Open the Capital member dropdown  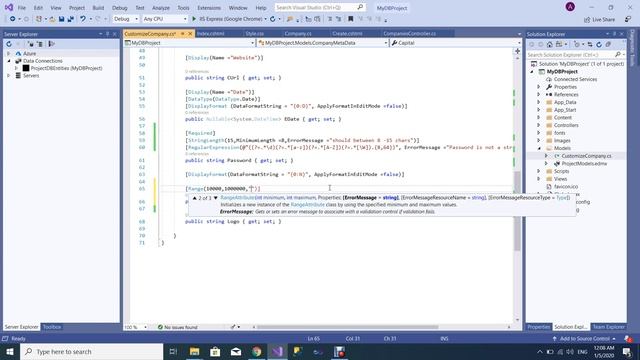(456, 43)
